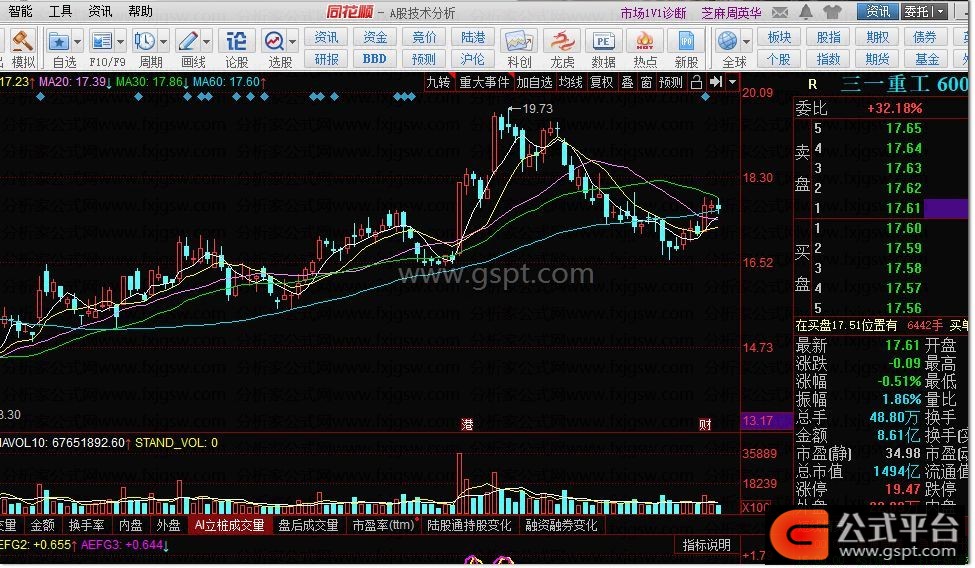
Task: Open the 帮助 menu
Action: [141, 11]
